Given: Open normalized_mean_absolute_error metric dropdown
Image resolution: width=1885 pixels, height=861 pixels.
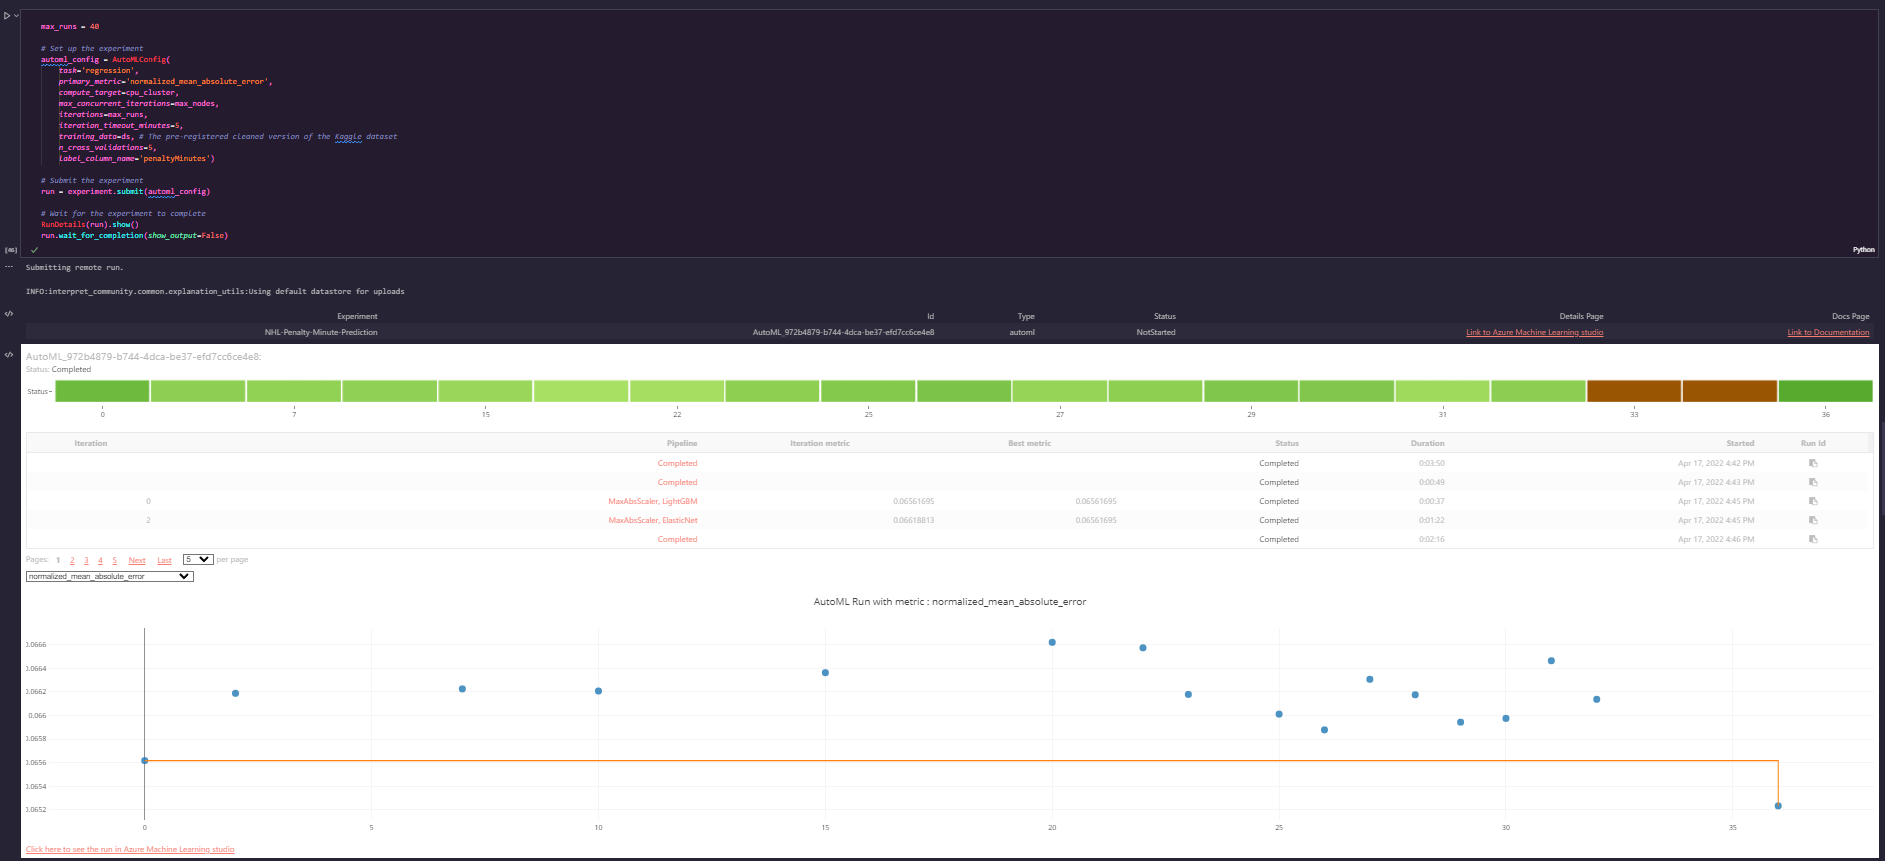Looking at the screenshot, I should pos(109,576).
